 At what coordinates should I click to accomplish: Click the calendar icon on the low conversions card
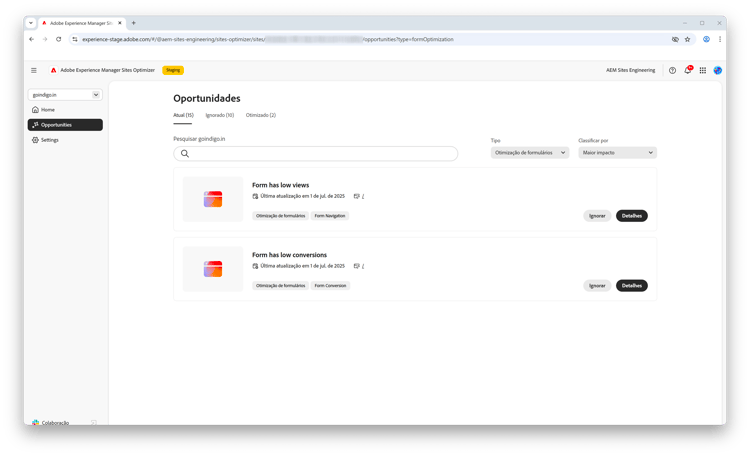coord(255,266)
